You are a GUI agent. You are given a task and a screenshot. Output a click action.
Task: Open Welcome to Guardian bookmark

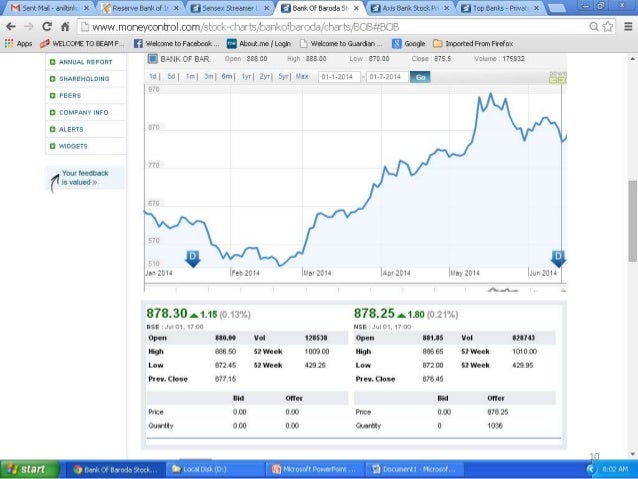(341, 44)
